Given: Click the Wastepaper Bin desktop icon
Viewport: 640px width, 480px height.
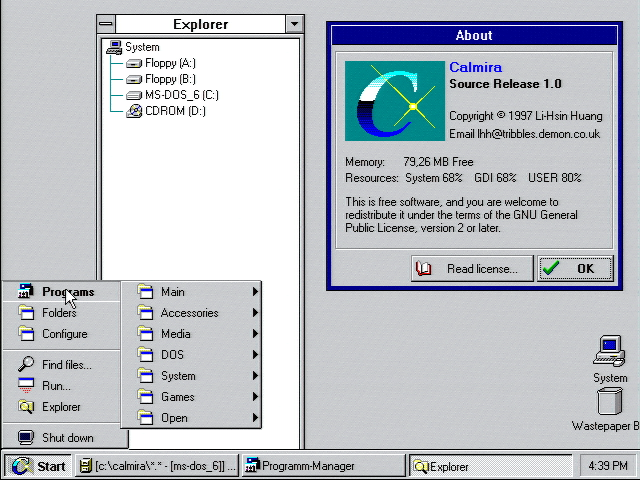Looking at the screenshot, I should tap(609, 402).
